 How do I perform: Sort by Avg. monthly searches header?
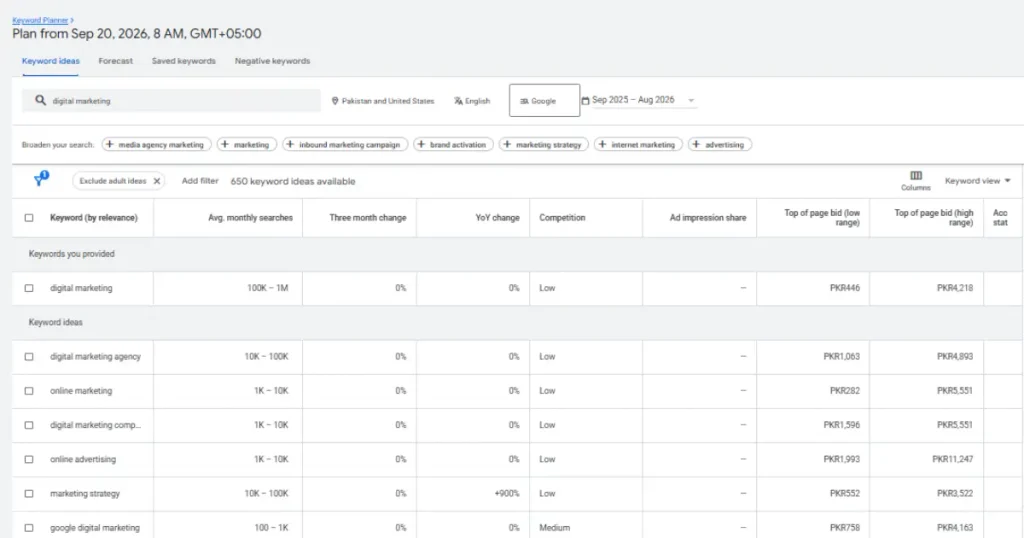(250, 217)
